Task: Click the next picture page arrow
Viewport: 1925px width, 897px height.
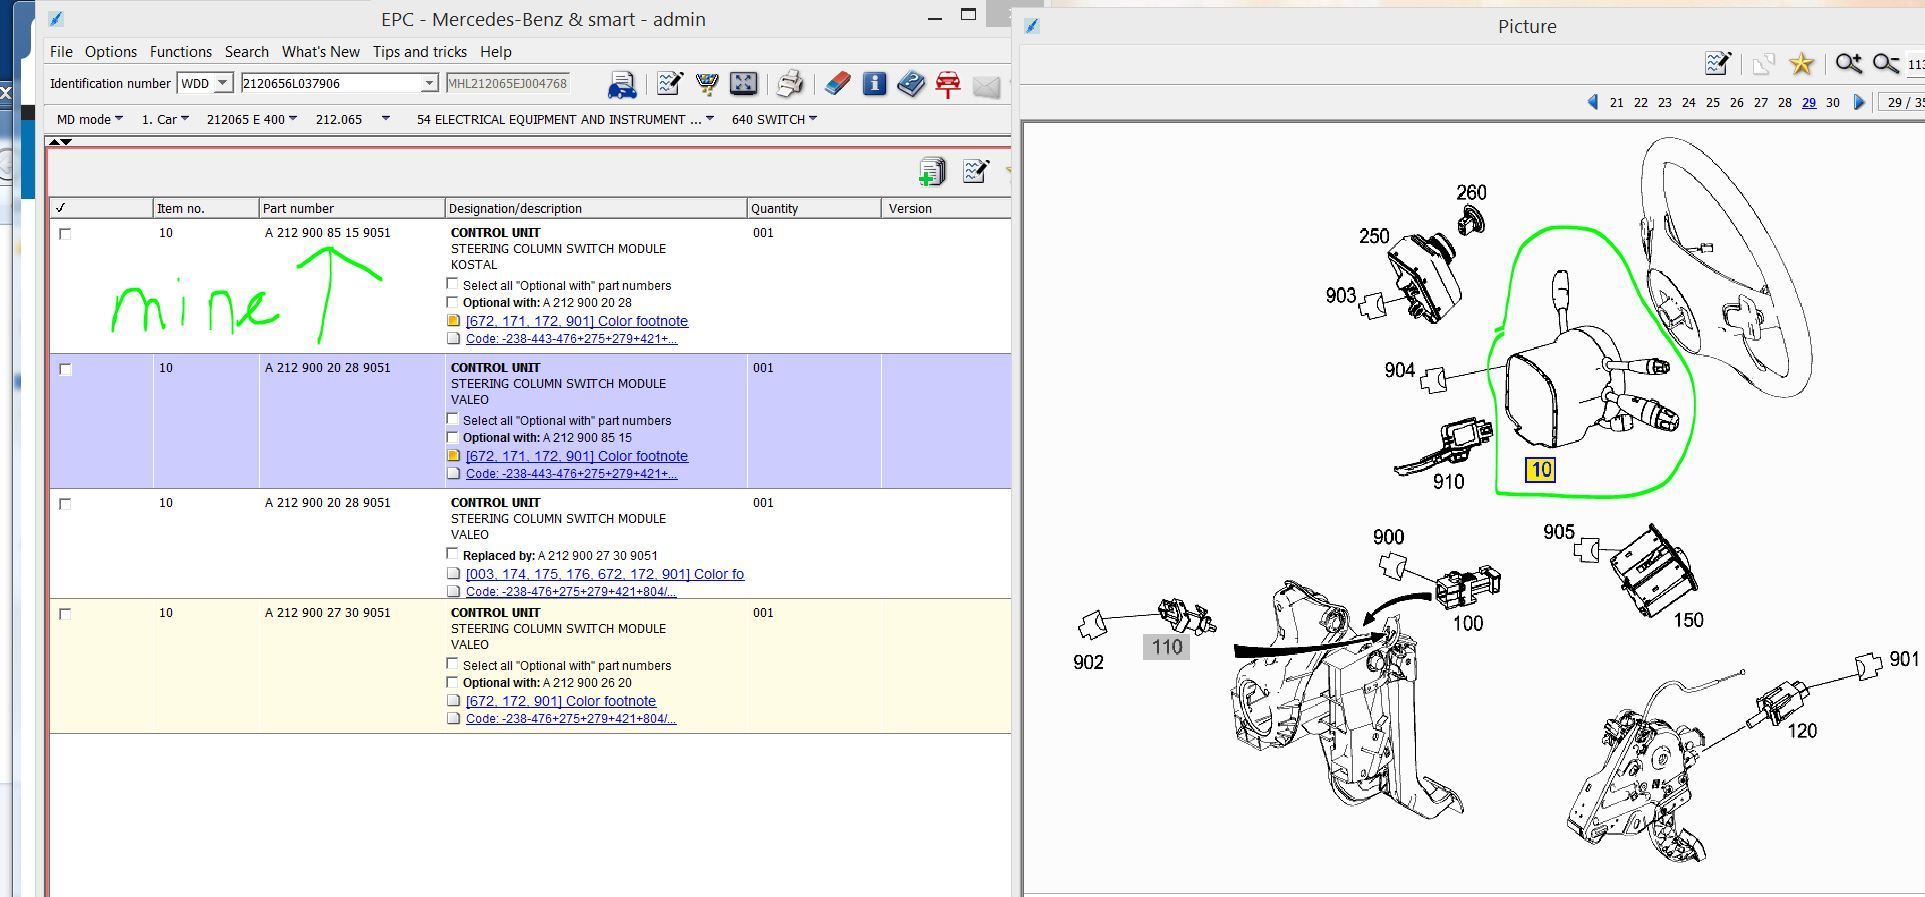Action: point(1859,102)
